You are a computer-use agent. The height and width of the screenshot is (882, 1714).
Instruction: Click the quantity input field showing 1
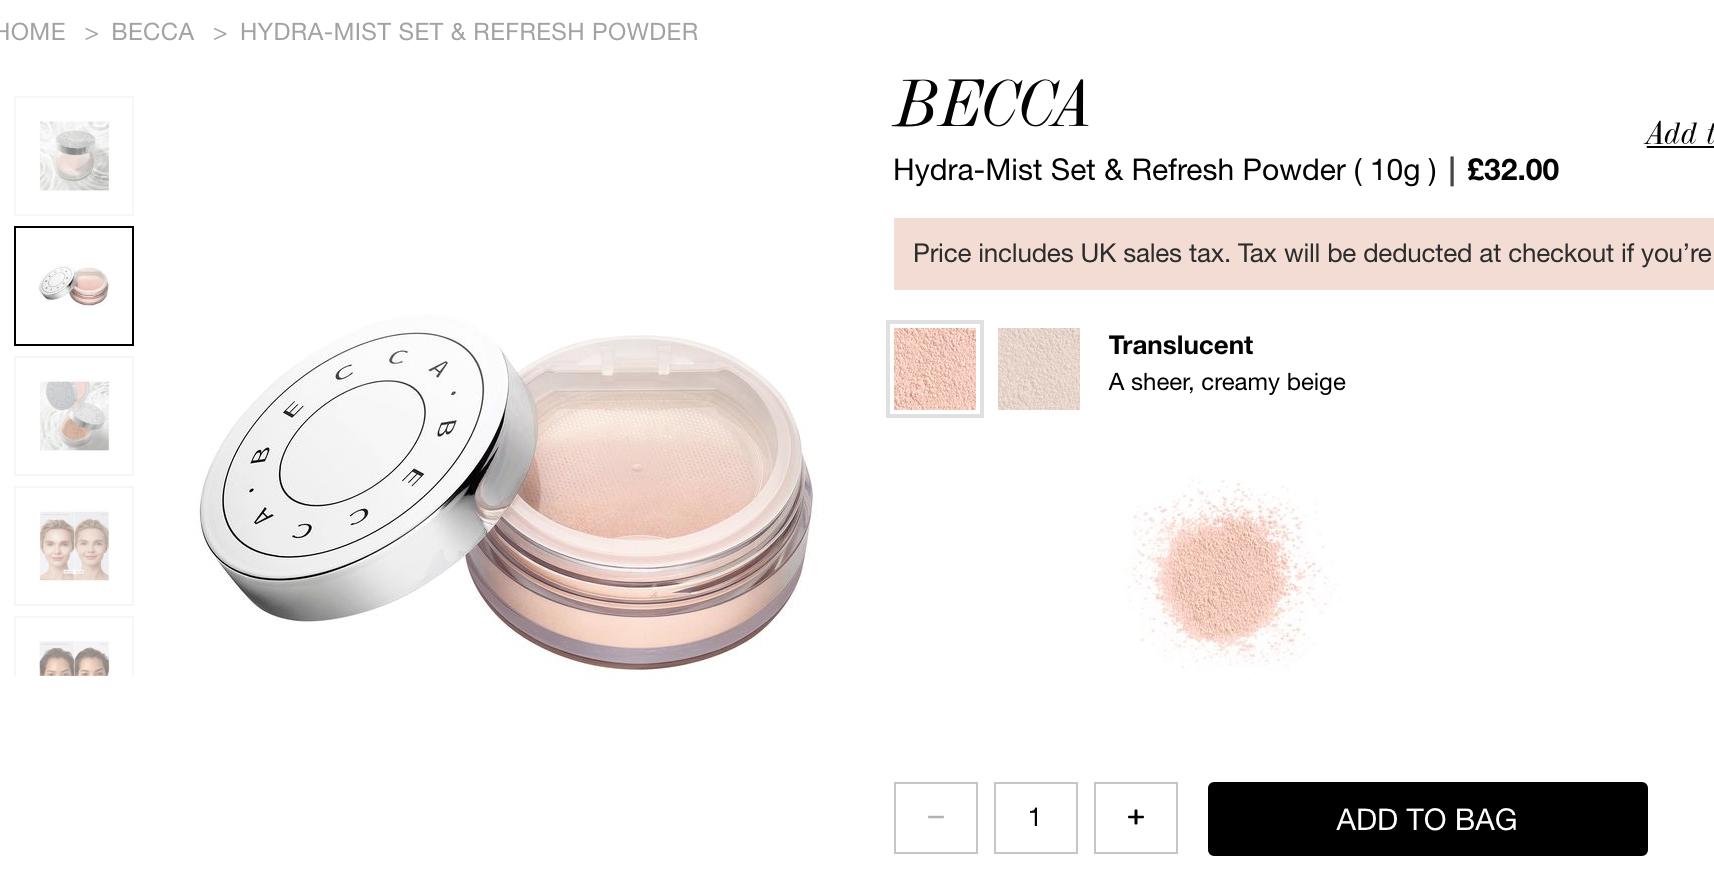tap(1035, 818)
